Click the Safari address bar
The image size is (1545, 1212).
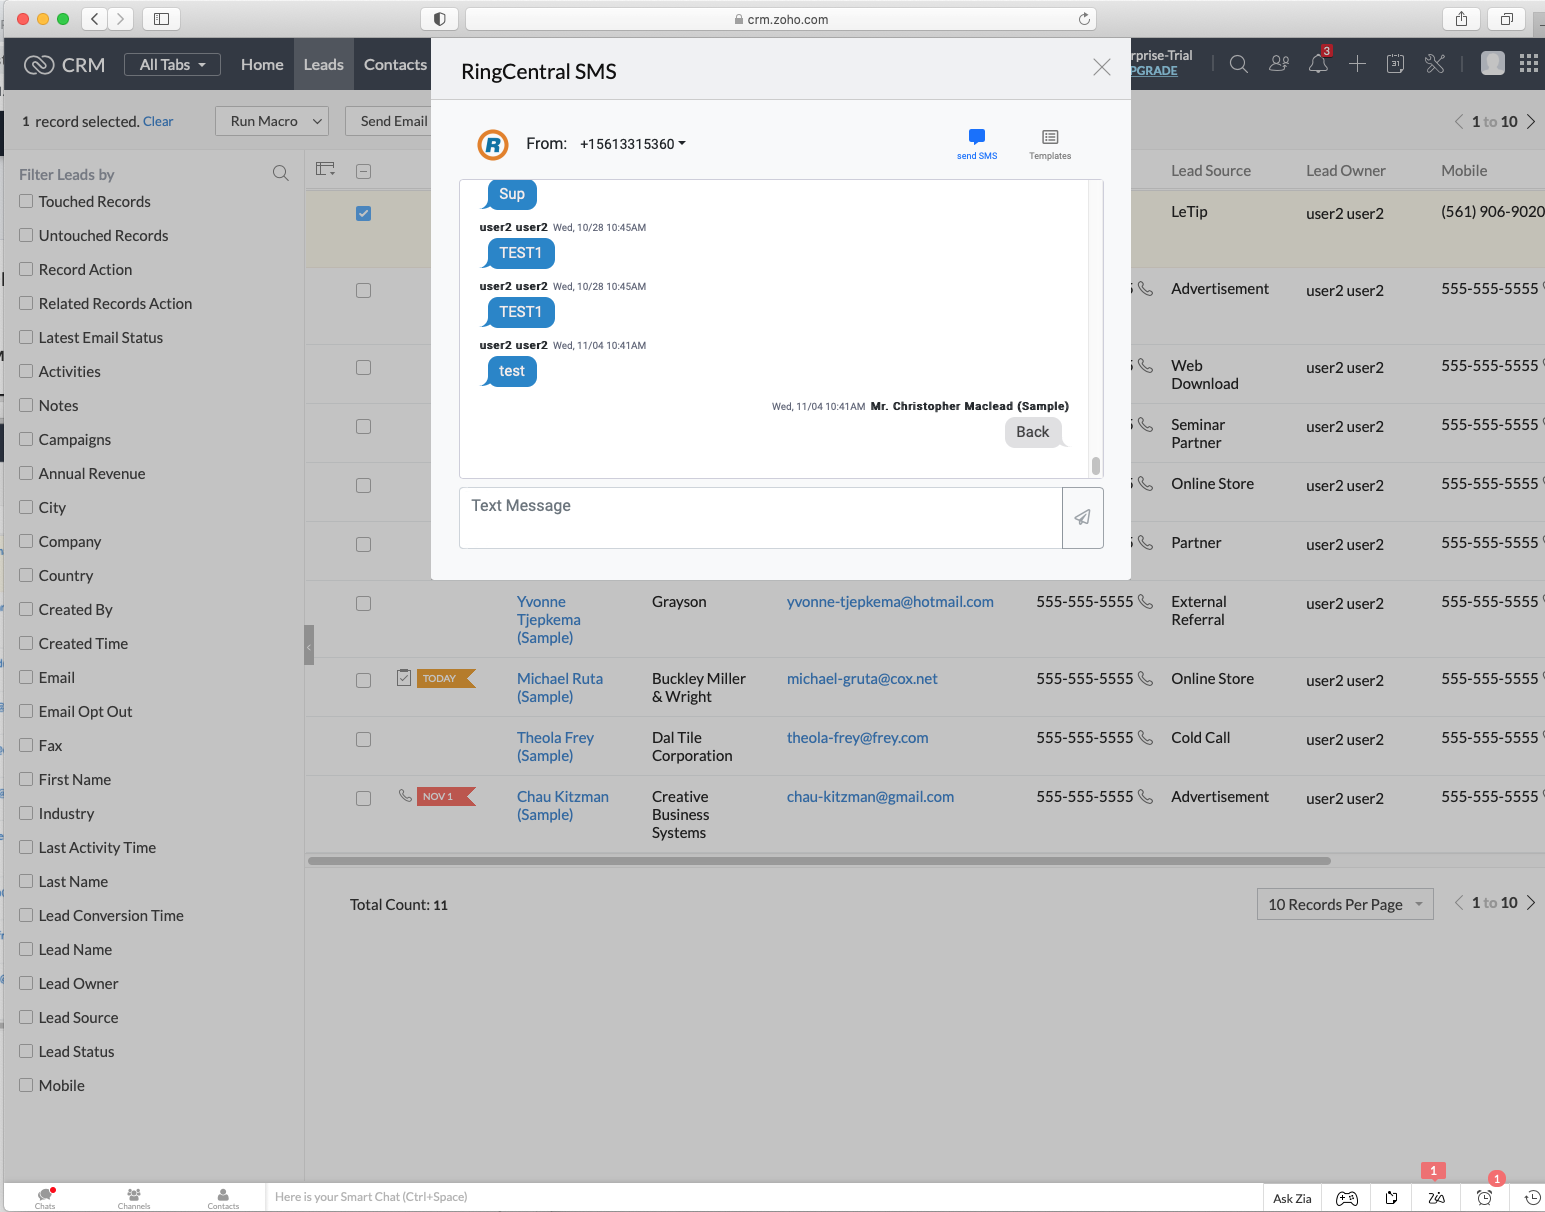[780, 19]
